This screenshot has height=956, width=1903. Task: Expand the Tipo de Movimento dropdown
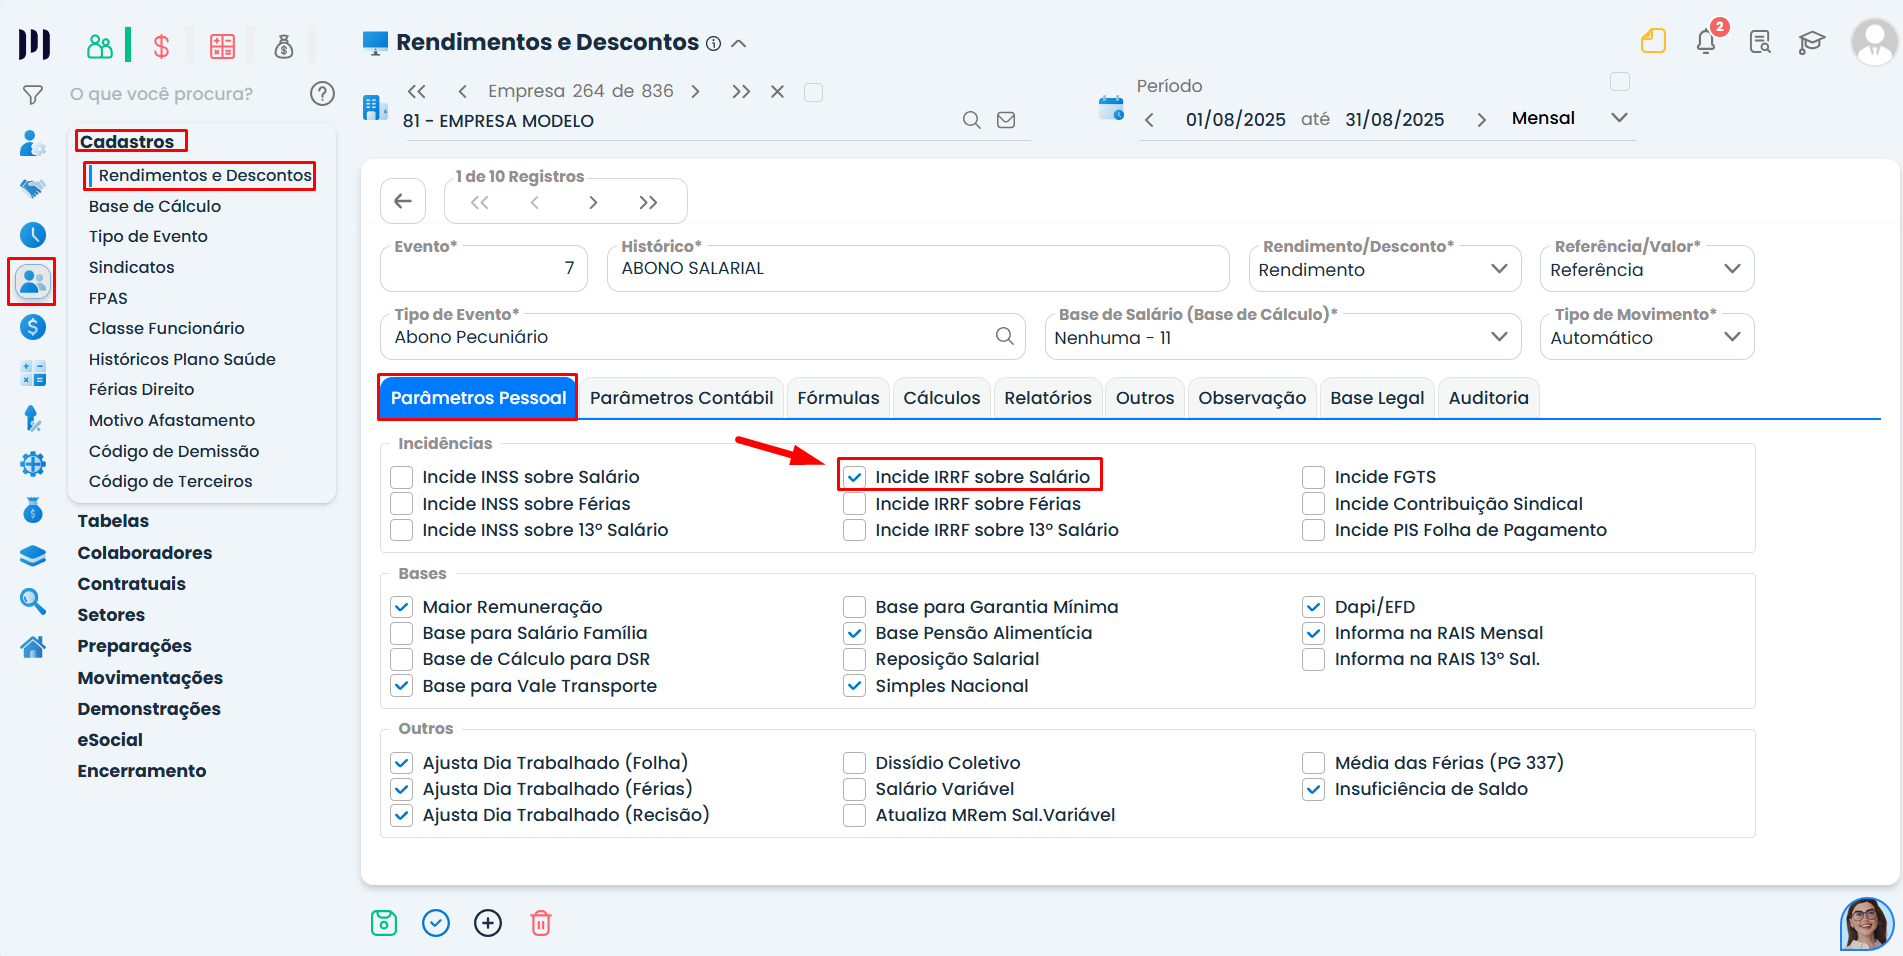(x=1646, y=338)
